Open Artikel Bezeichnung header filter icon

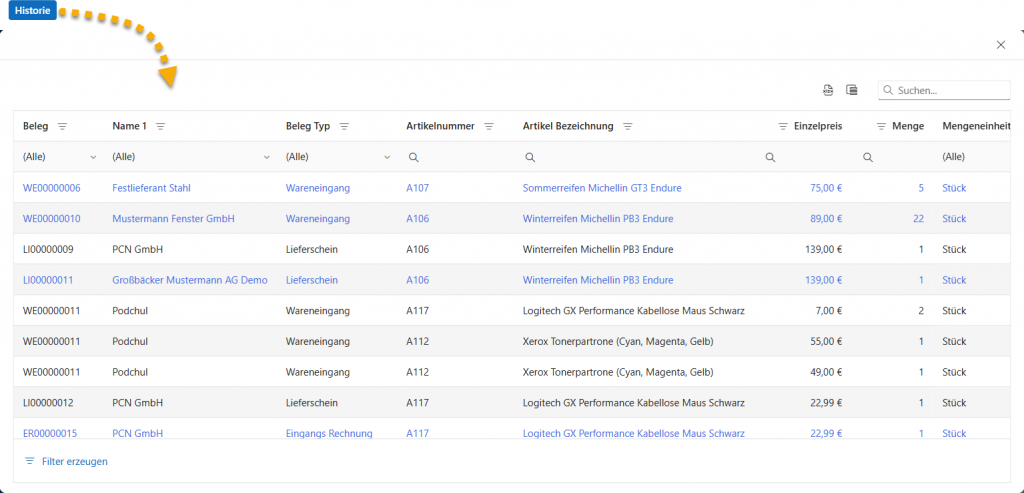[628, 126]
